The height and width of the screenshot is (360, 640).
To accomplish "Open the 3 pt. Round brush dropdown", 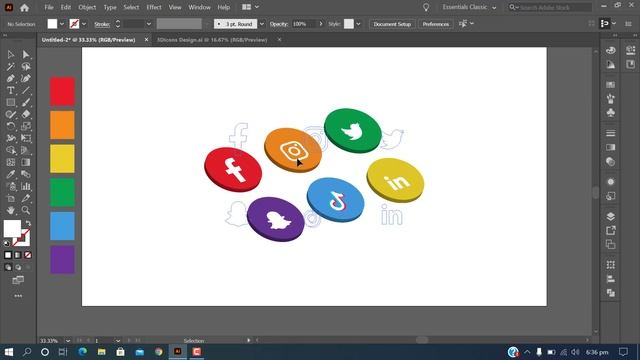I will pyautogui.click(x=262, y=24).
